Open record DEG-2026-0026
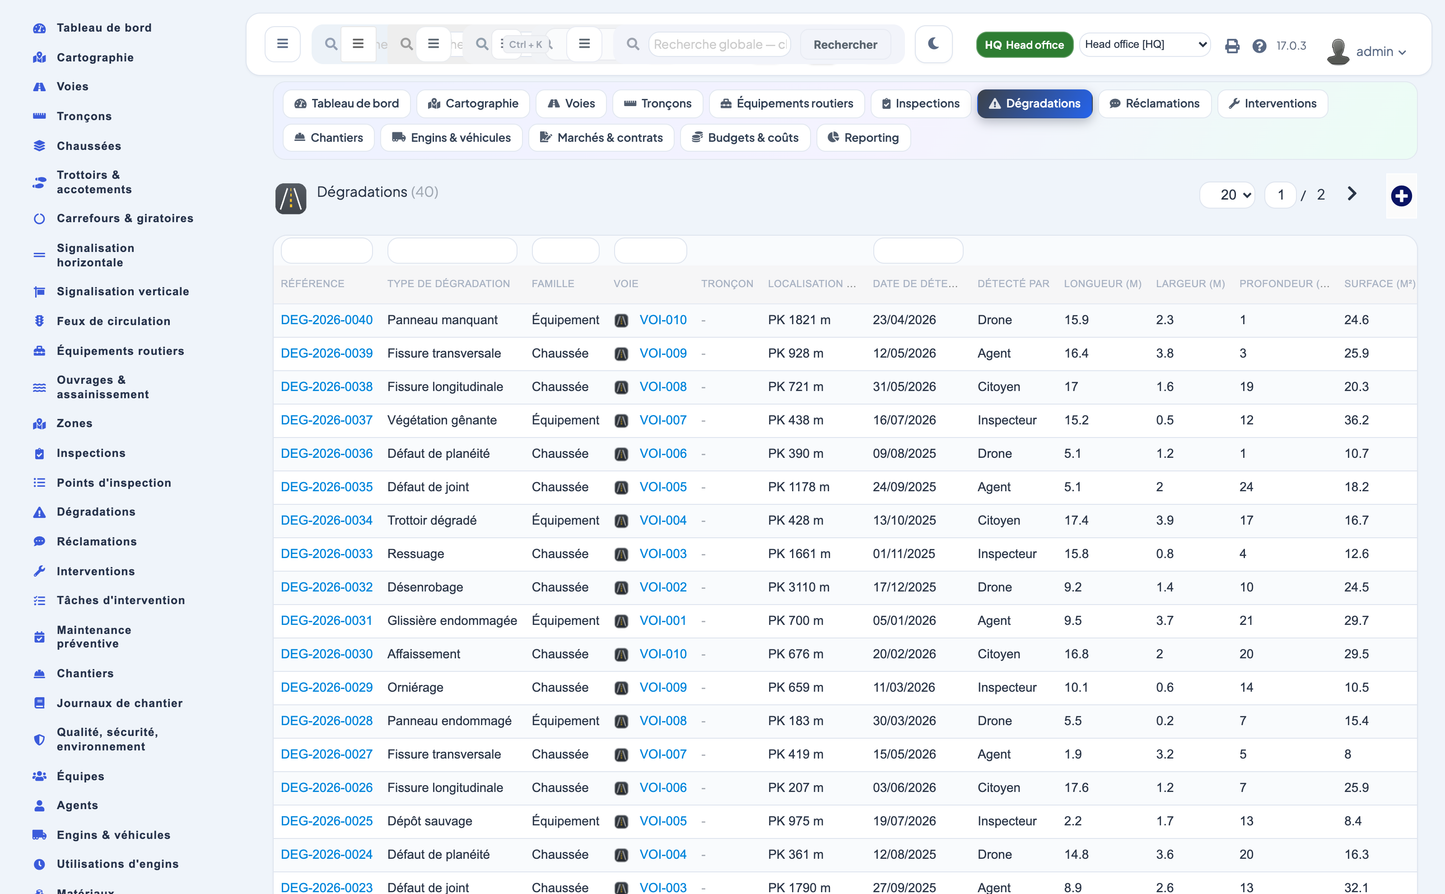This screenshot has width=1445, height=894. click(327, 787)
